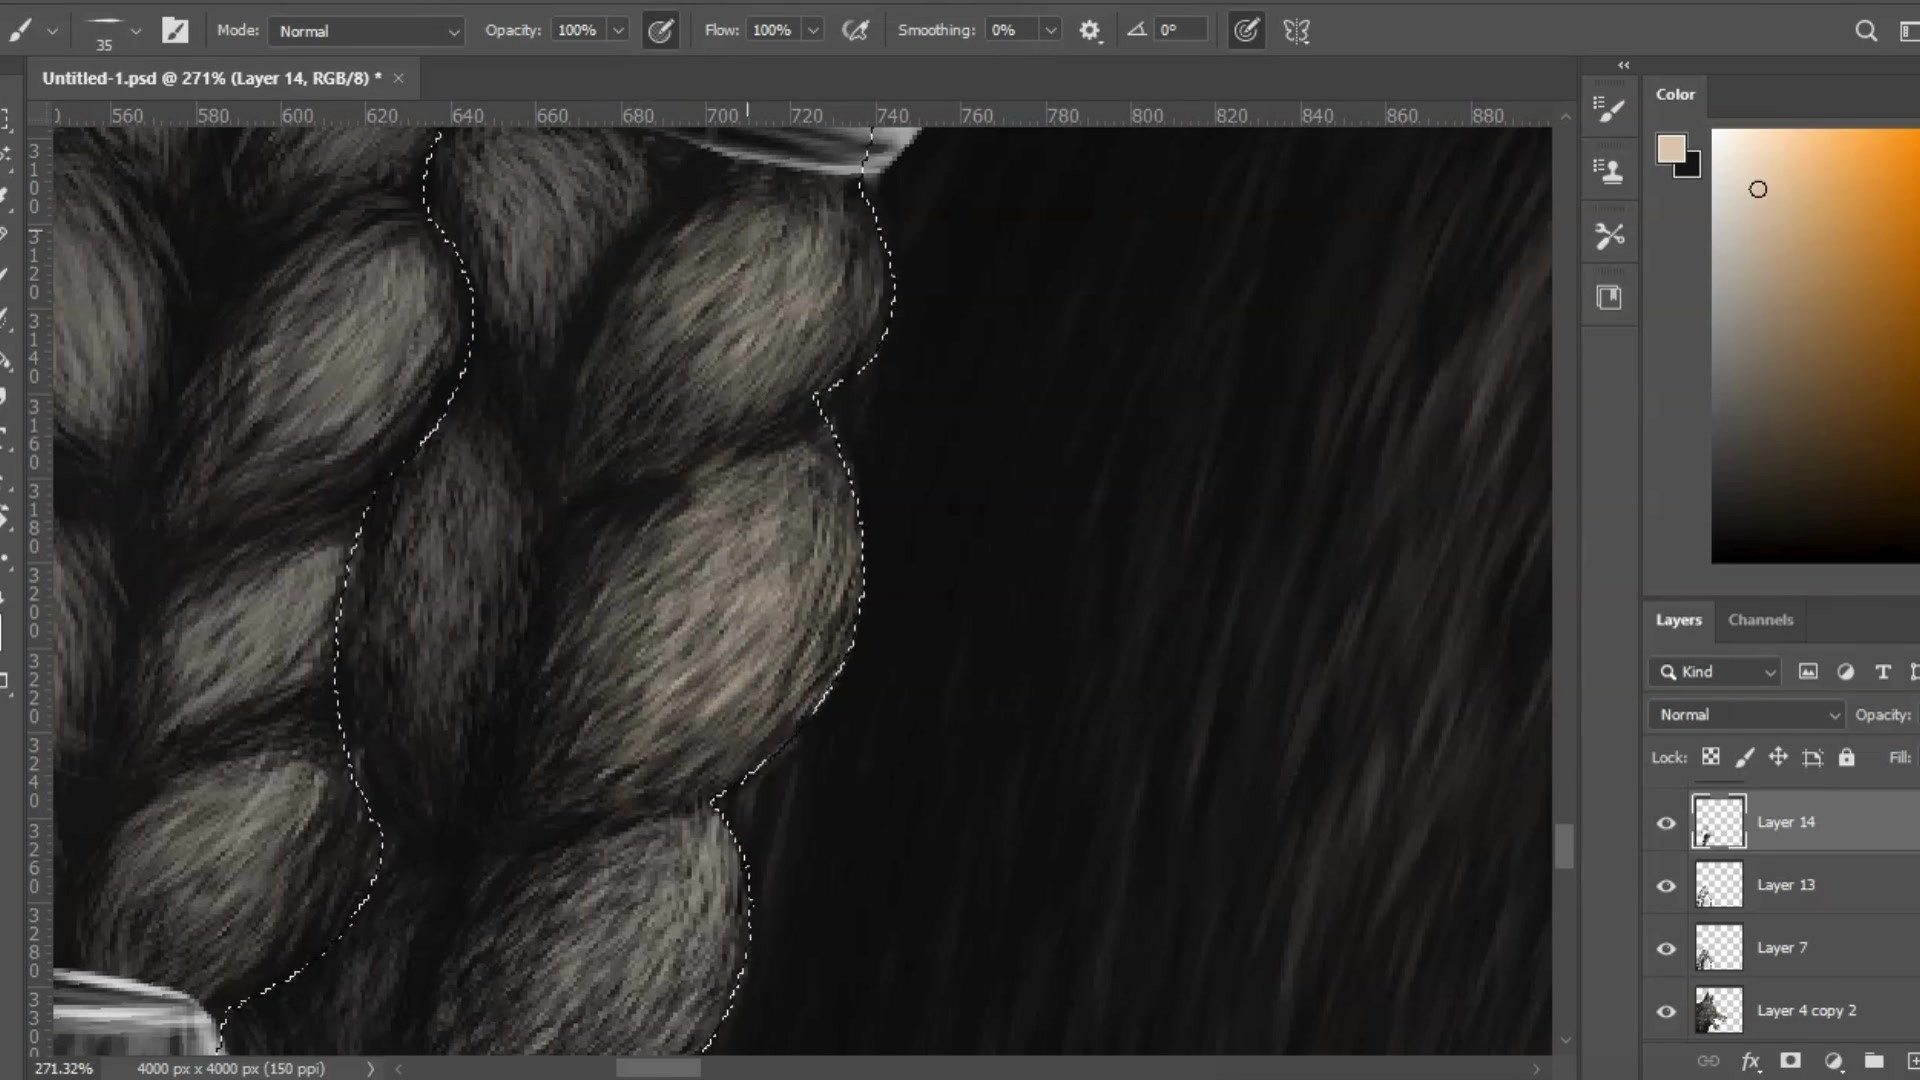Click the brush angle field
Viewport: 1920px width, 1080px height.
click(x=1180, y=30)
